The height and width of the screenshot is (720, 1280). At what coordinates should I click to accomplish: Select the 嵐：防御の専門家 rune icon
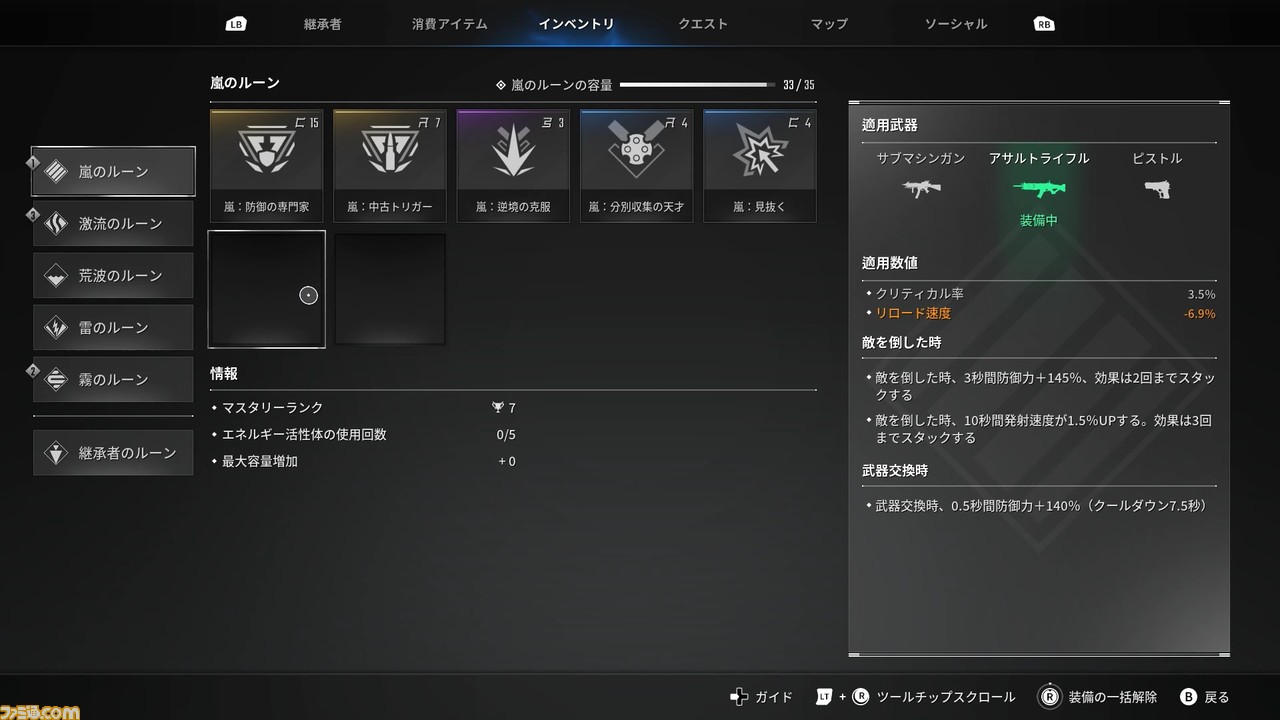(x=266, y=151)
